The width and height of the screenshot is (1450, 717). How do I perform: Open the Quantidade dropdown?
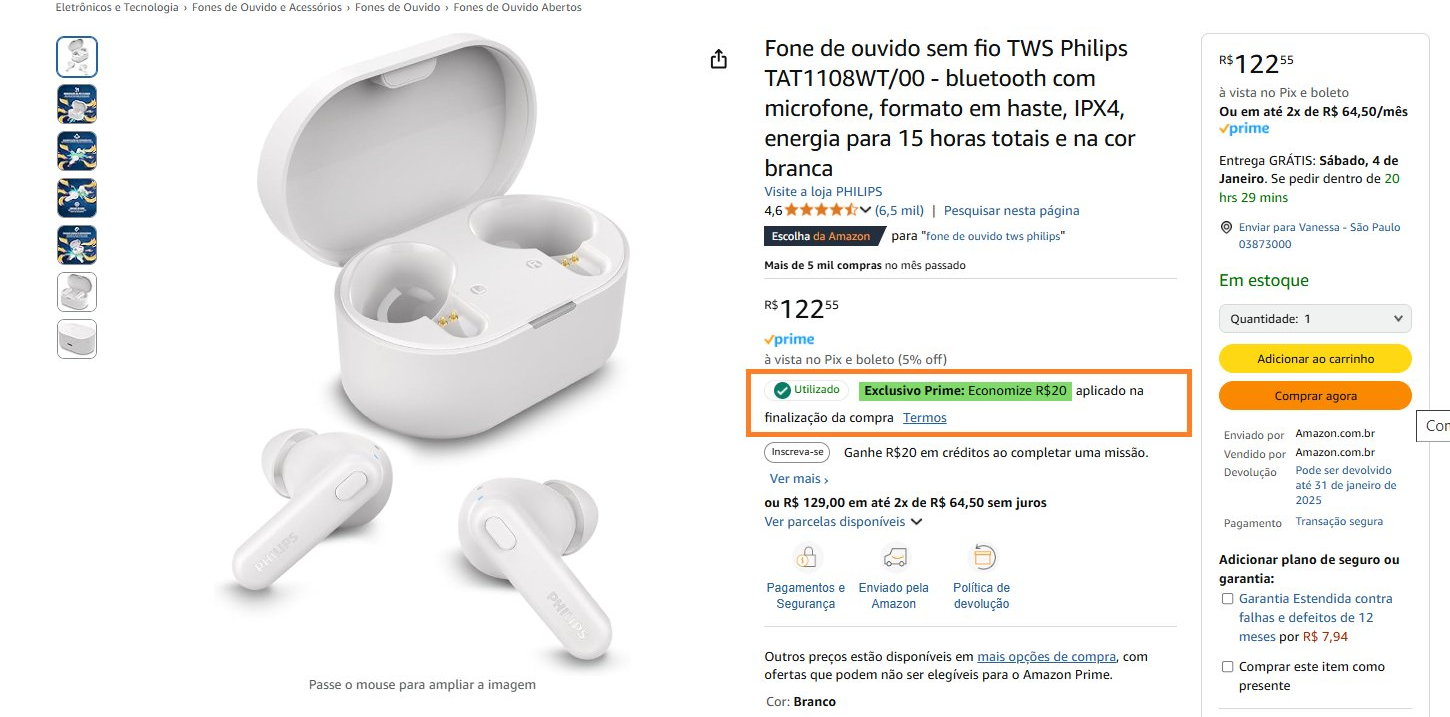click(x=1315, y=319)
